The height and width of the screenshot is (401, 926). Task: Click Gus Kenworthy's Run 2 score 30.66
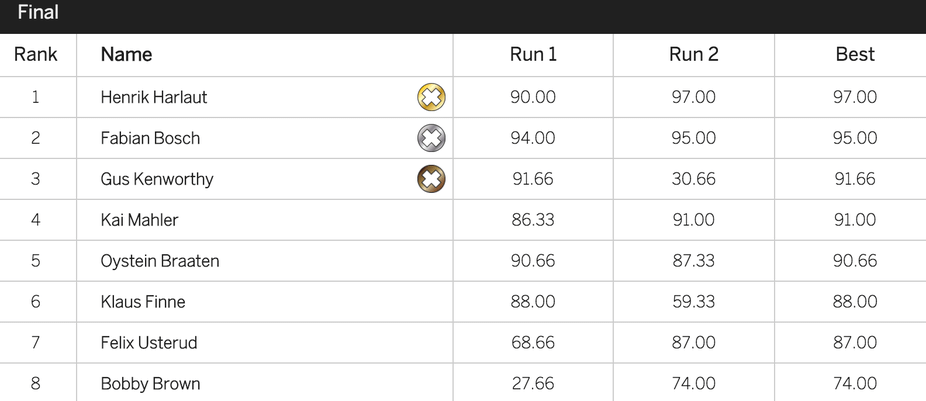point(693,179)
